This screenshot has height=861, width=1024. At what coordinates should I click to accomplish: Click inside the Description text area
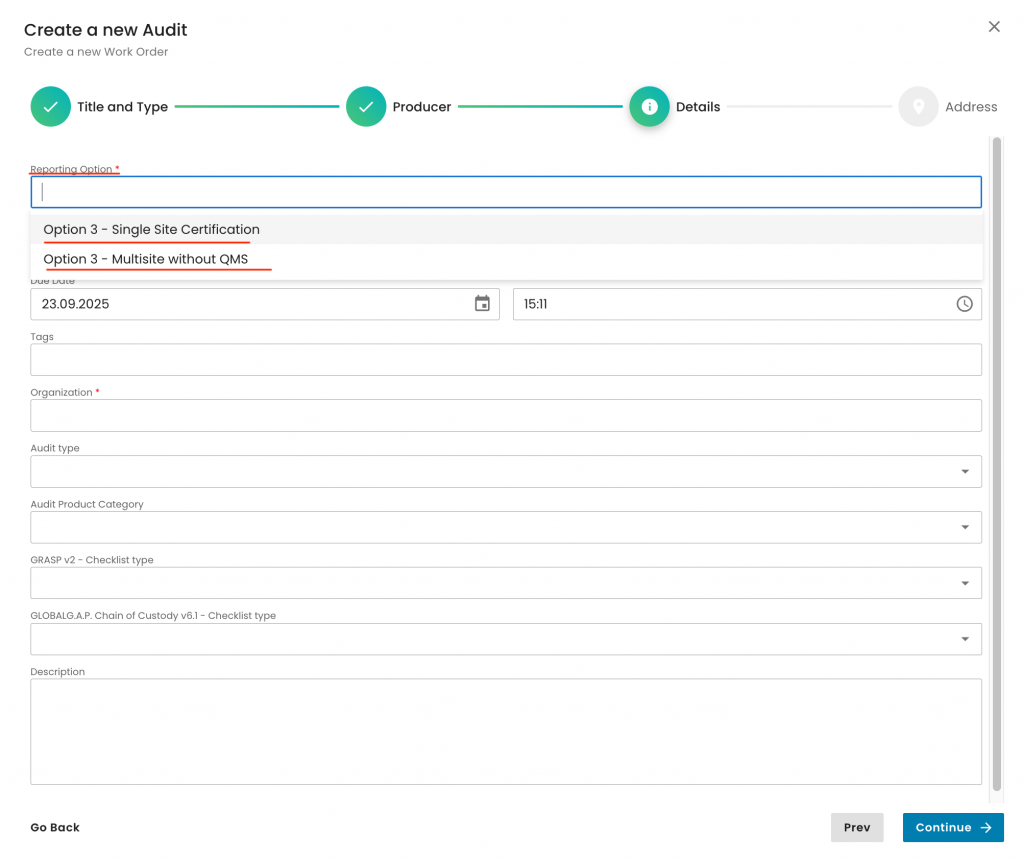pyautogui.click(x=506, y=732)
